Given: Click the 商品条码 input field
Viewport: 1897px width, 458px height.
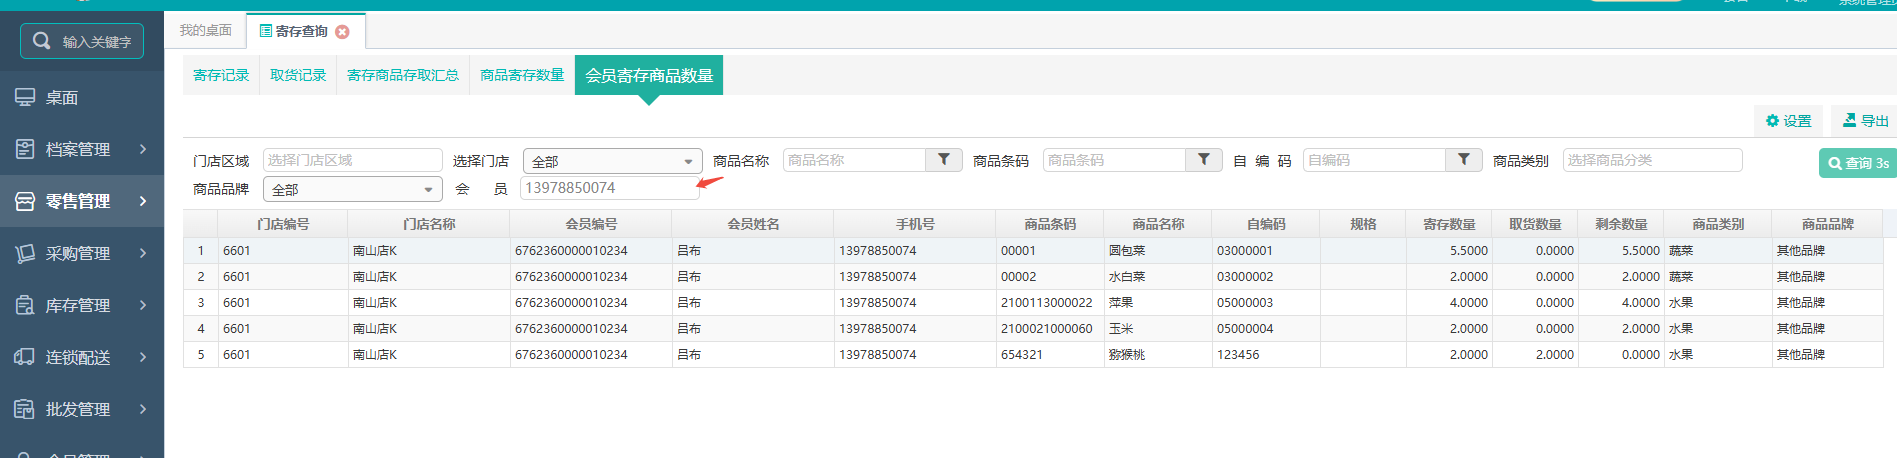Looking at the screenshot, I should coord(1114,160).
